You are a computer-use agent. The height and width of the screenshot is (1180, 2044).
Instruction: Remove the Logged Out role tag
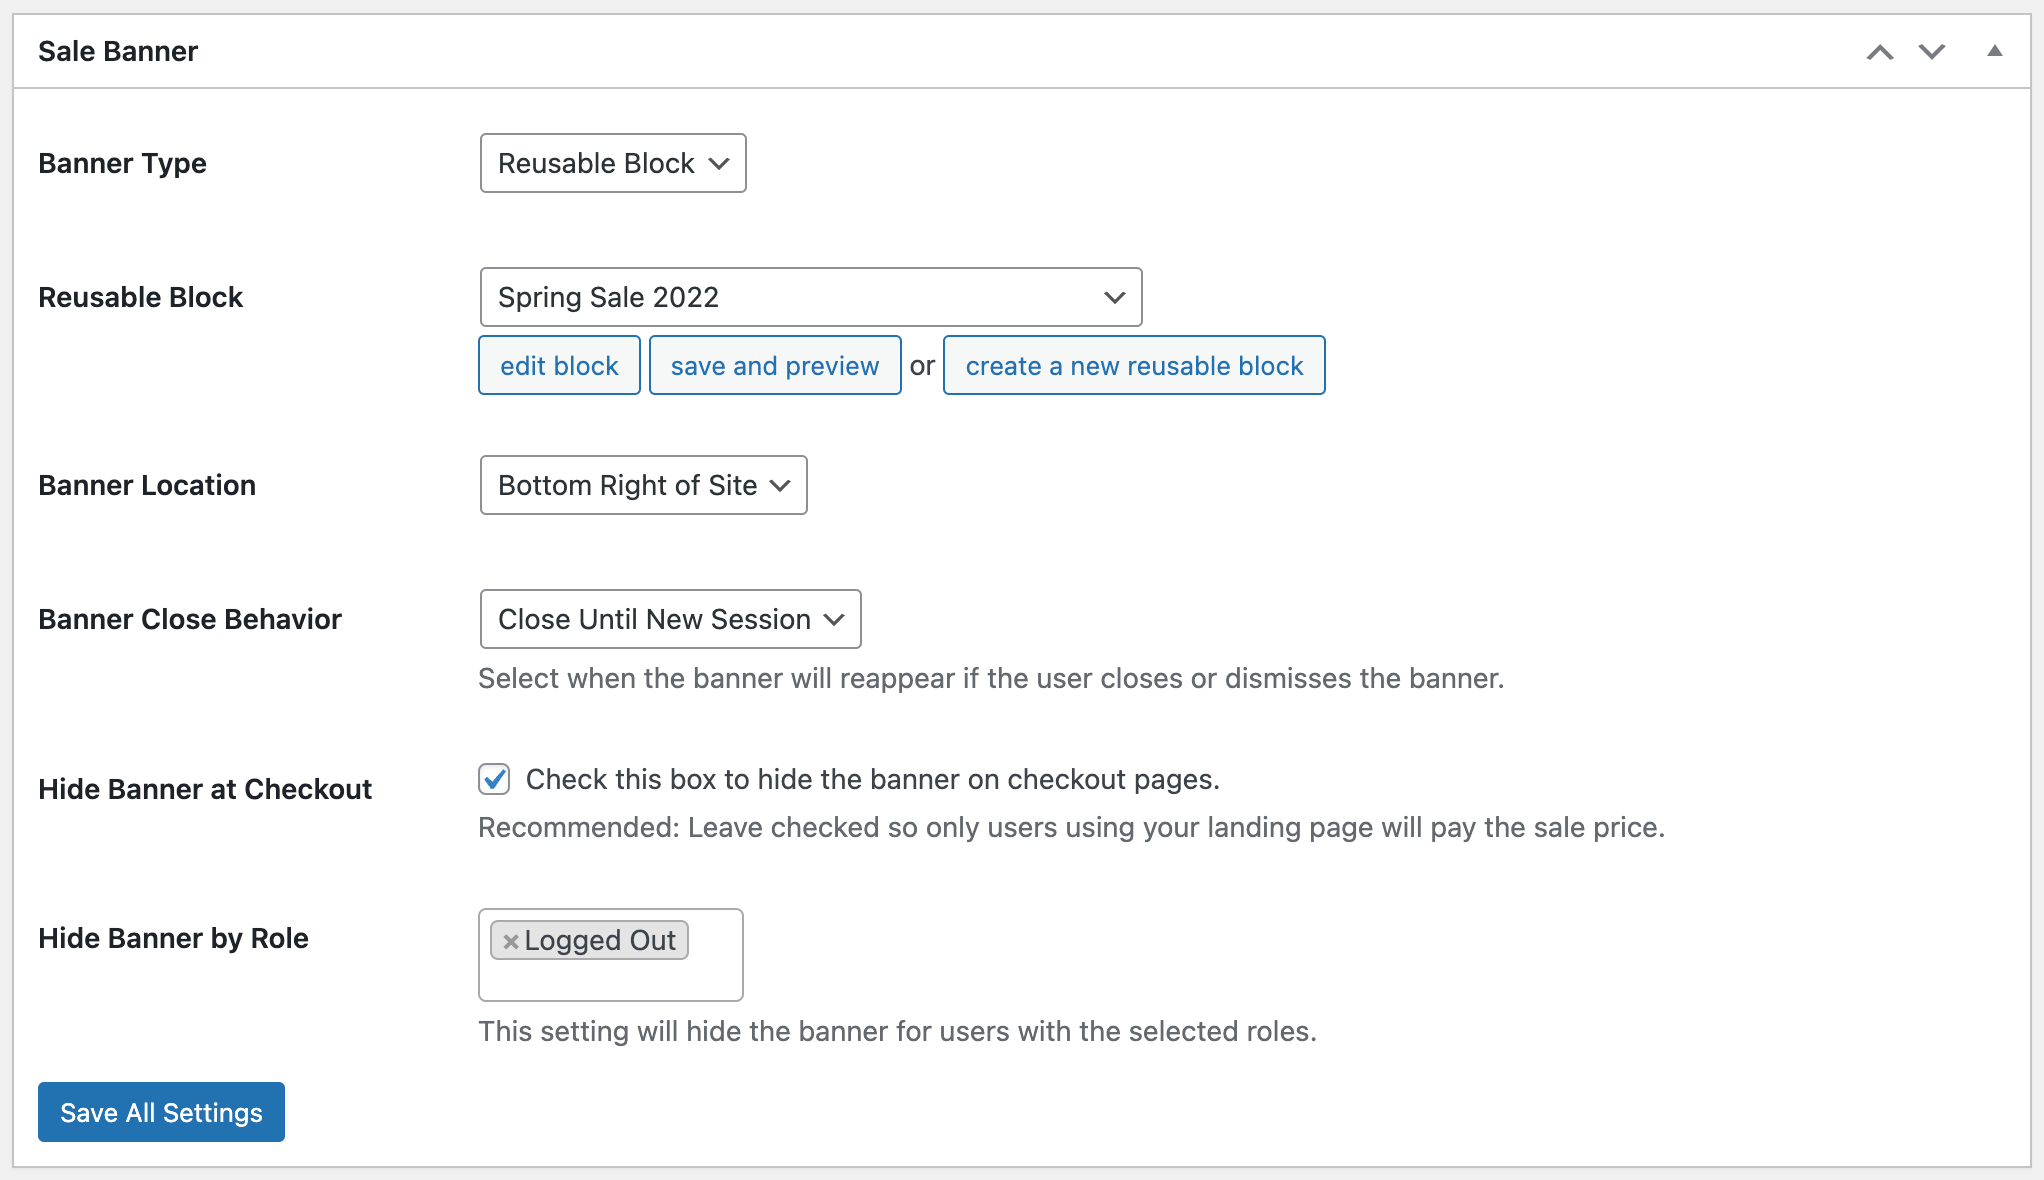511,940
